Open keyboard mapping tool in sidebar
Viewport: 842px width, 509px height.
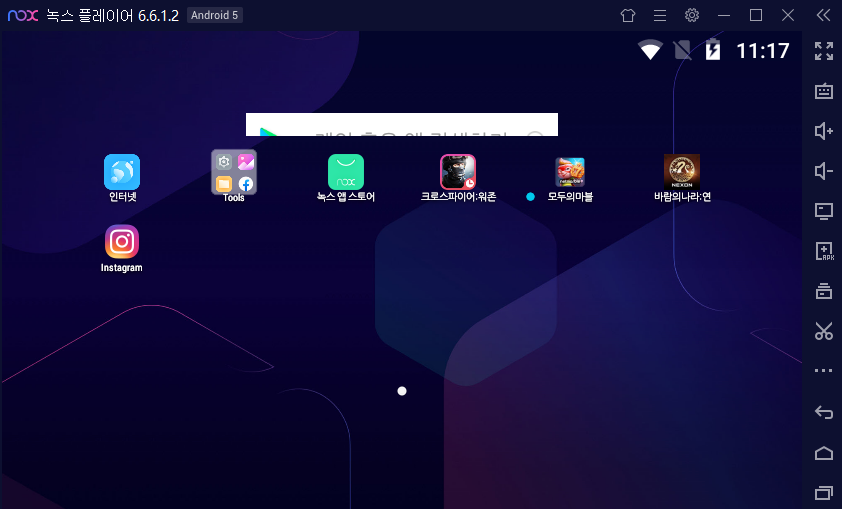[x=824, y=91]
